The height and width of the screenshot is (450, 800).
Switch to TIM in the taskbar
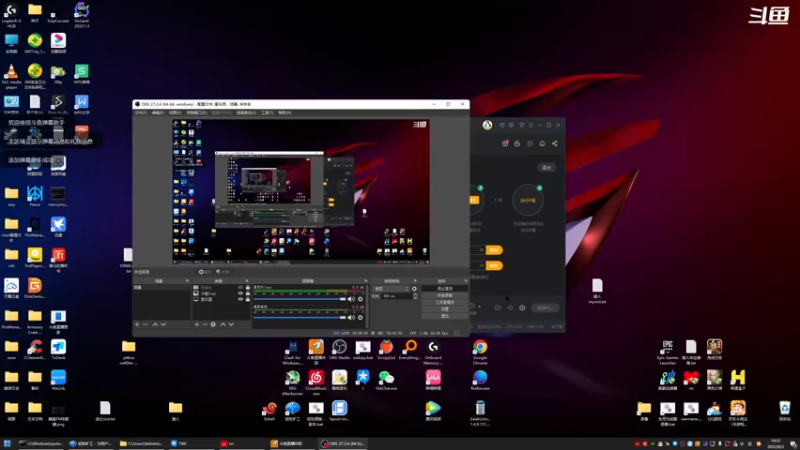tap(190, 443)
